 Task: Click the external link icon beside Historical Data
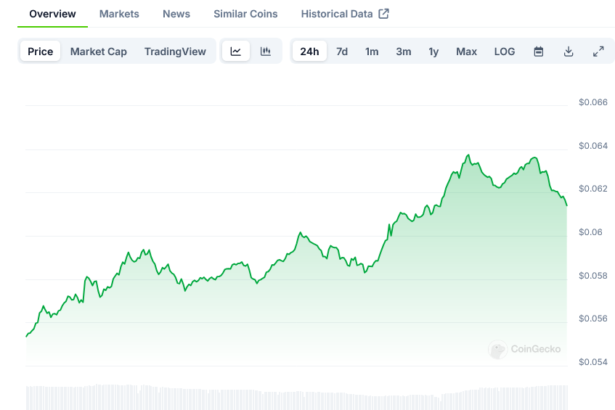point(383,14)
